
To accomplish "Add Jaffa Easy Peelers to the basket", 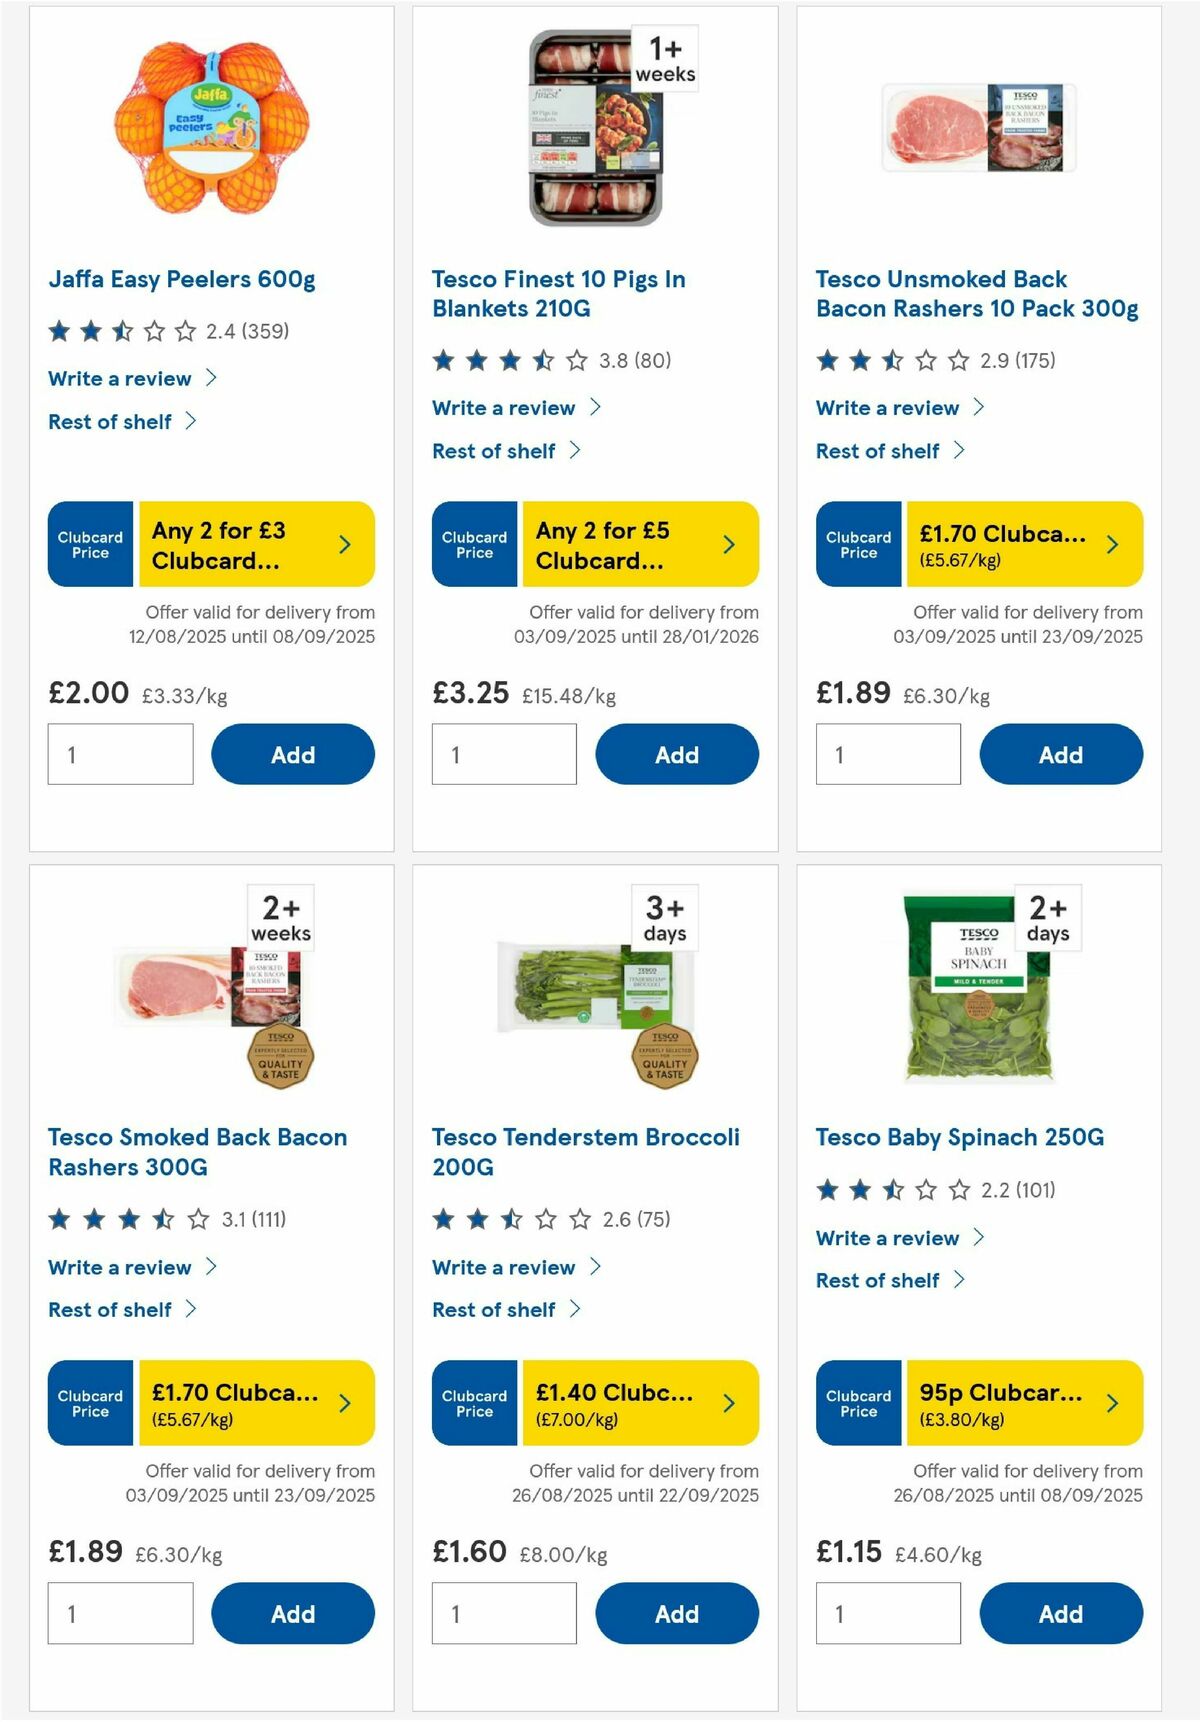I will (x=291, y=754).
